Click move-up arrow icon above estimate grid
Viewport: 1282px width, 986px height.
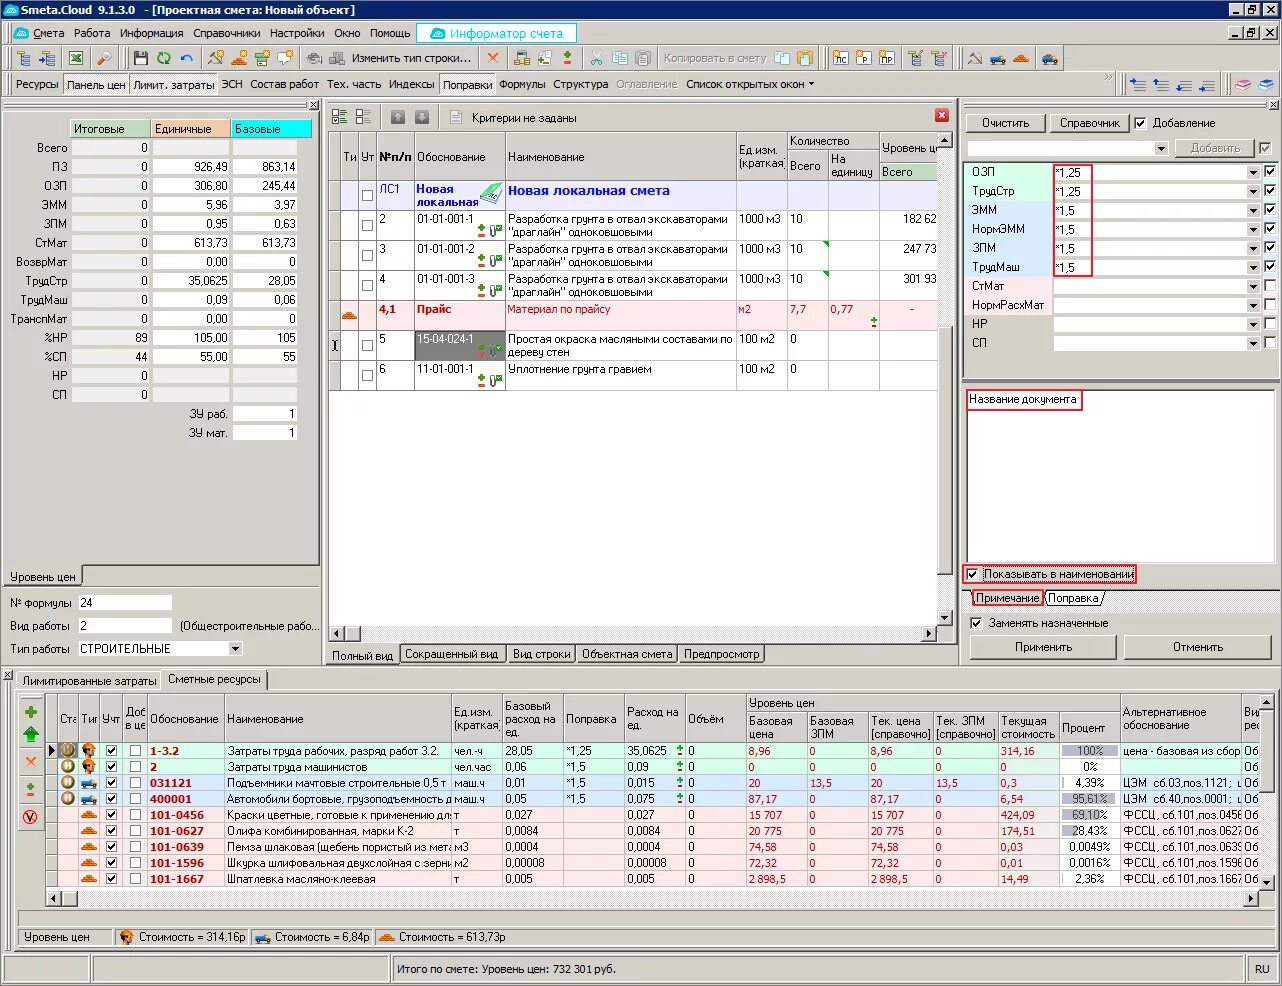pyautogui.click(x=398, y=117)
